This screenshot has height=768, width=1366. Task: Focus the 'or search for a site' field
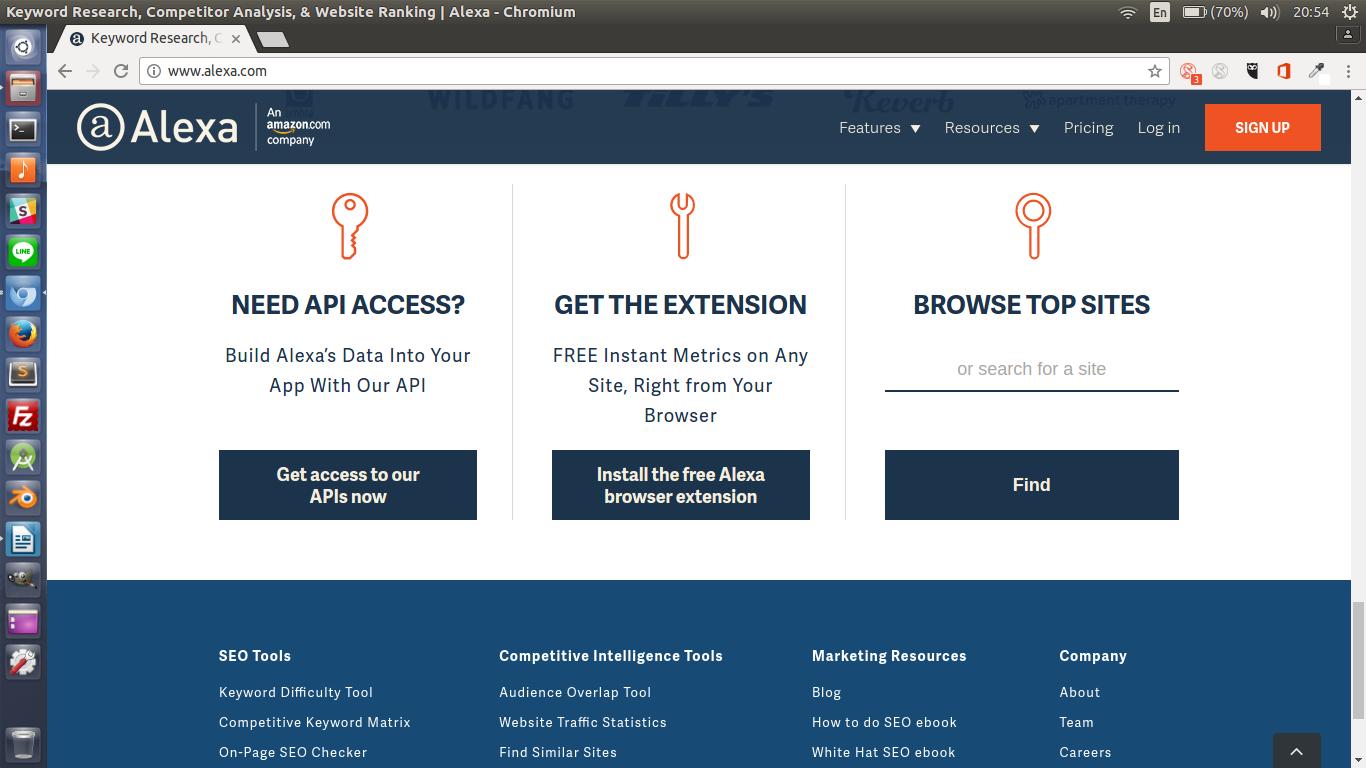point(1032,369)
